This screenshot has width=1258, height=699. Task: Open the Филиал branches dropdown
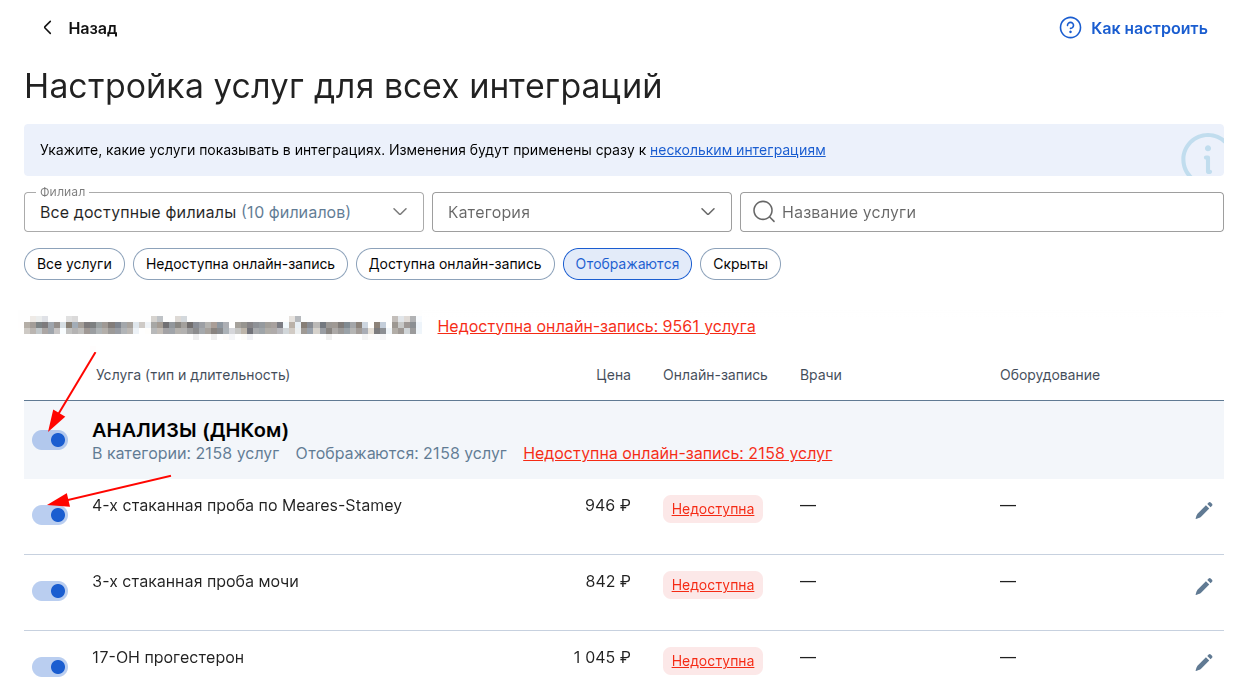point(224,212)
